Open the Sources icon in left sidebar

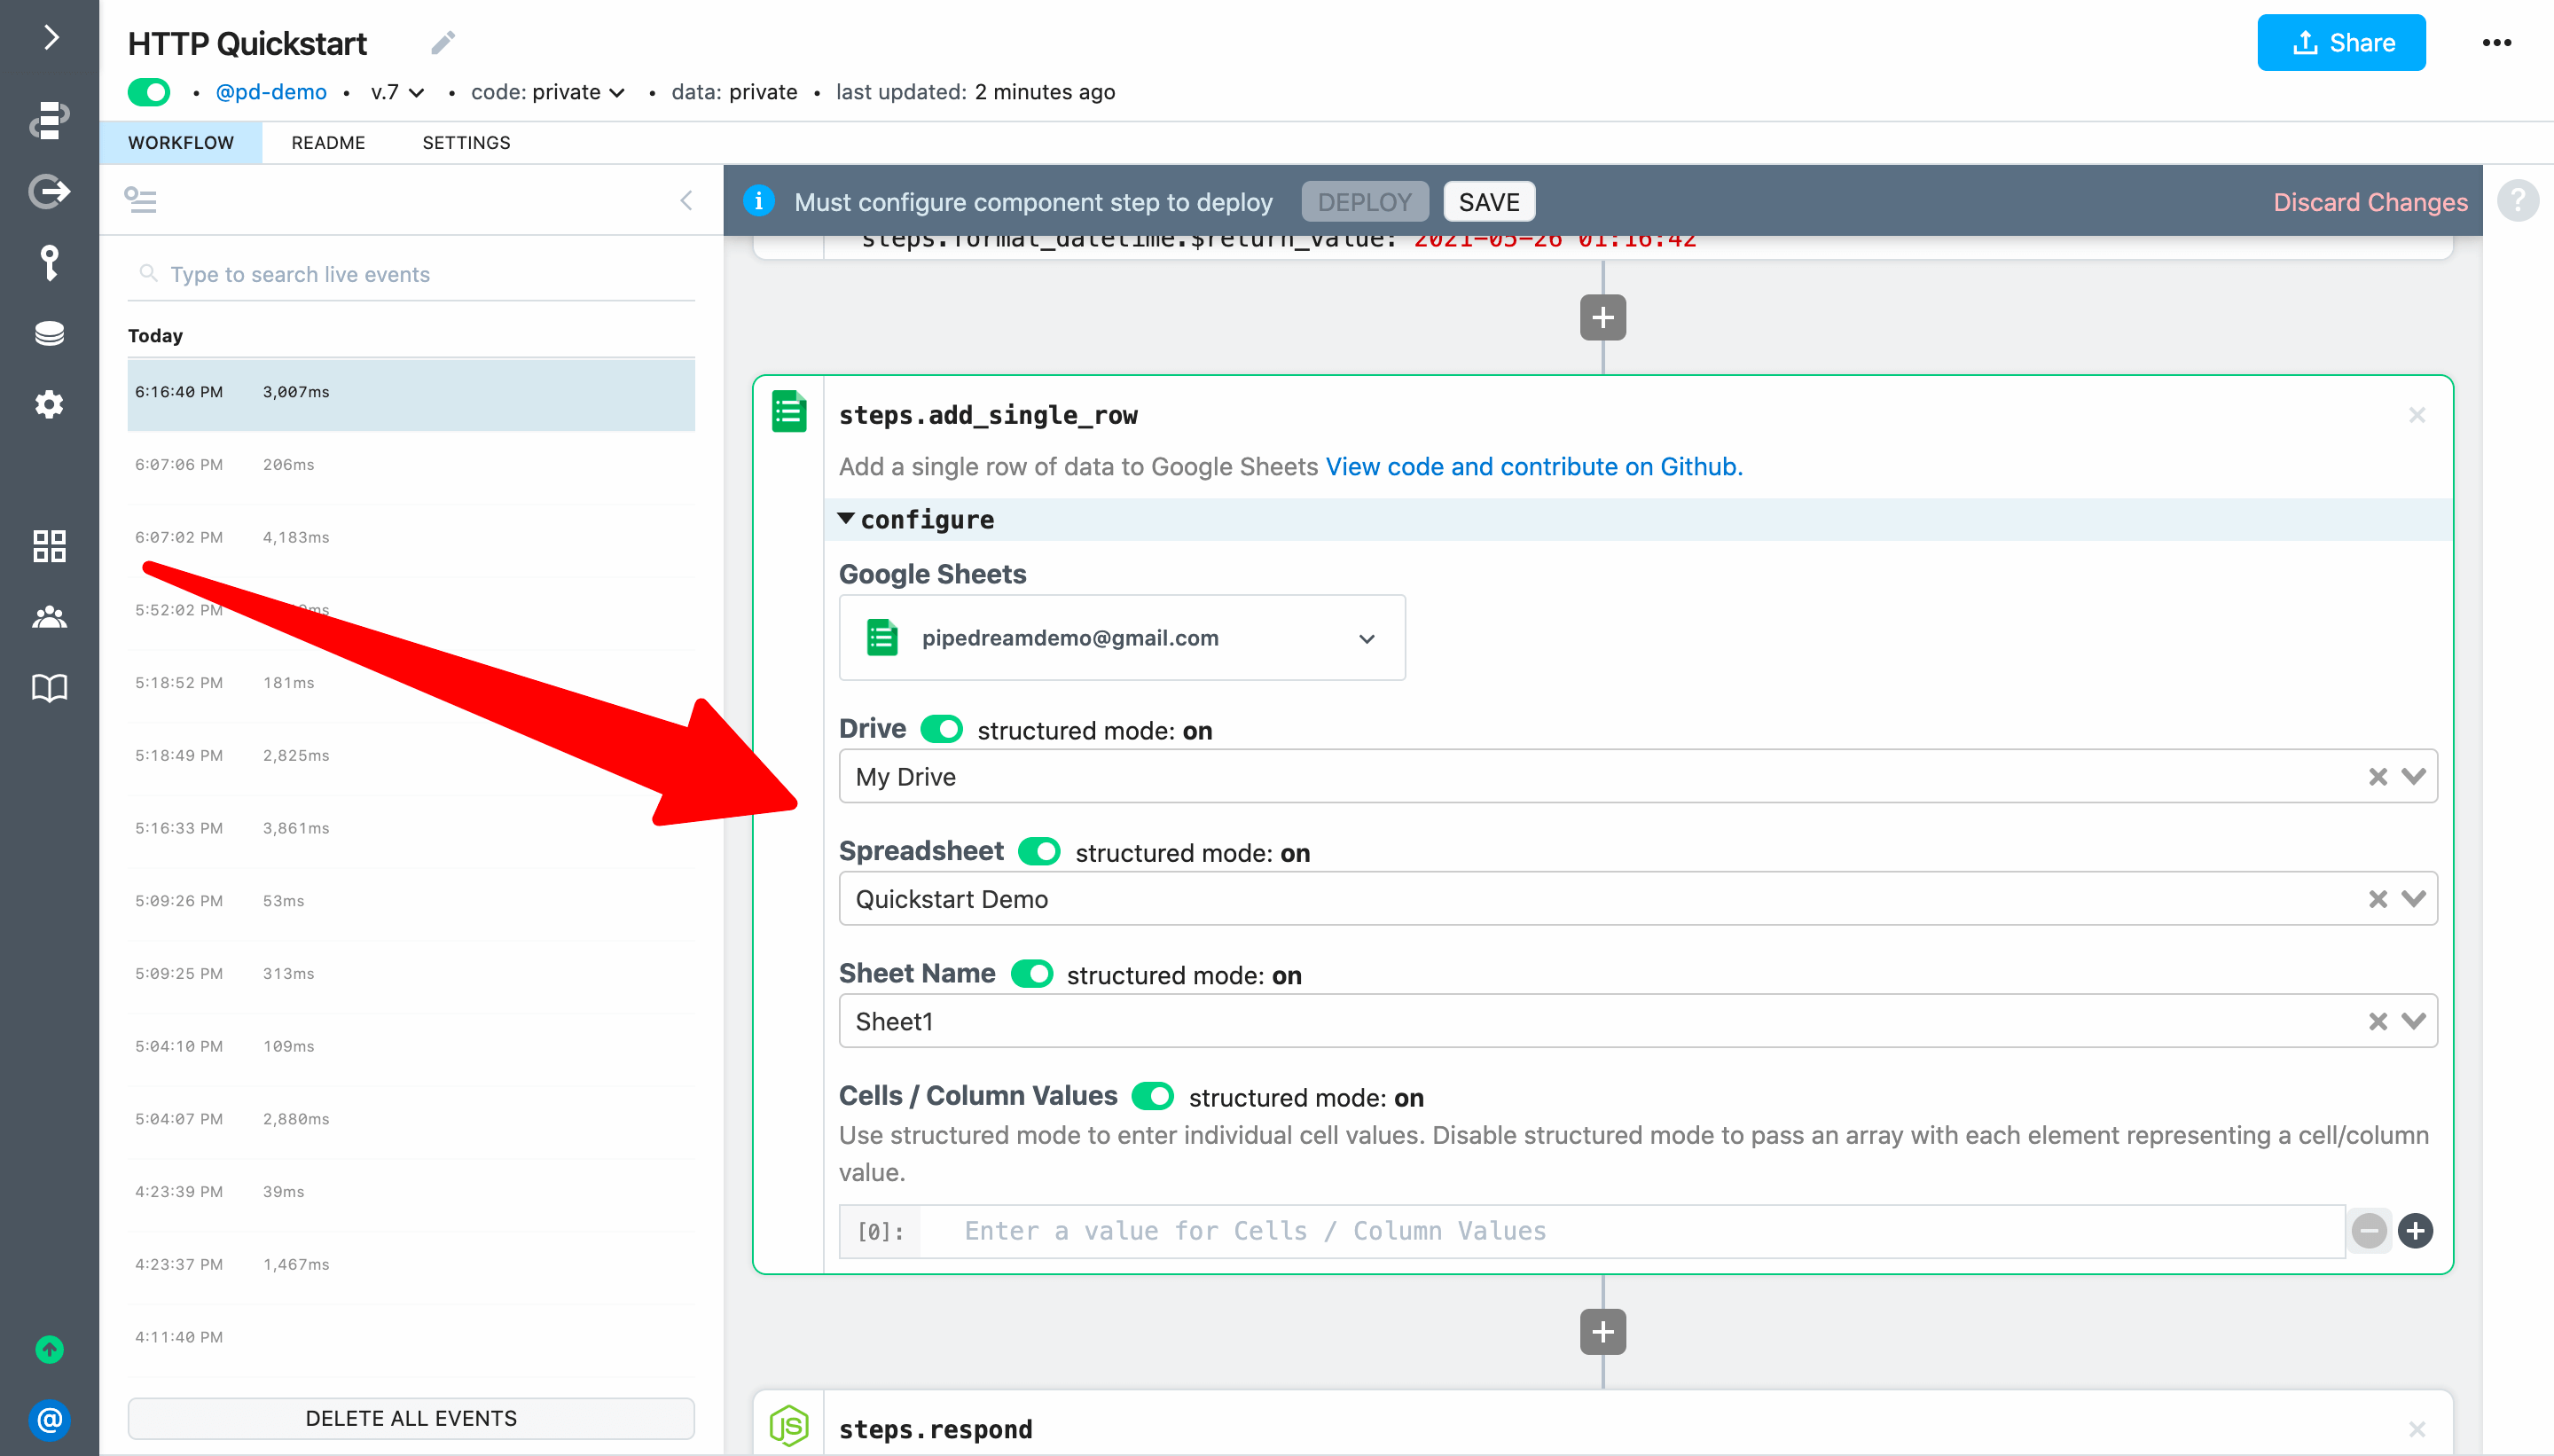click(49, 191)
